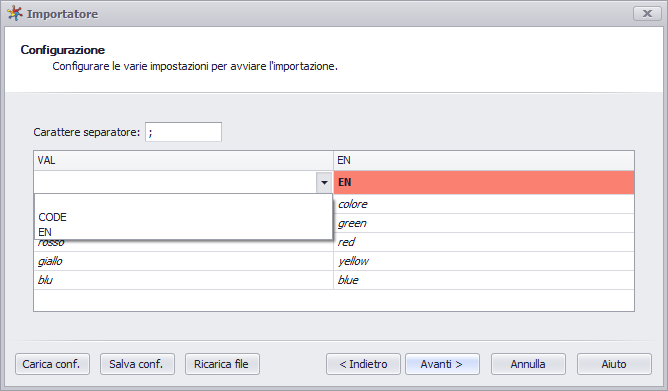Select the giallo cell in the table
The image size is (668, 391).
click(x=184, y=261)
